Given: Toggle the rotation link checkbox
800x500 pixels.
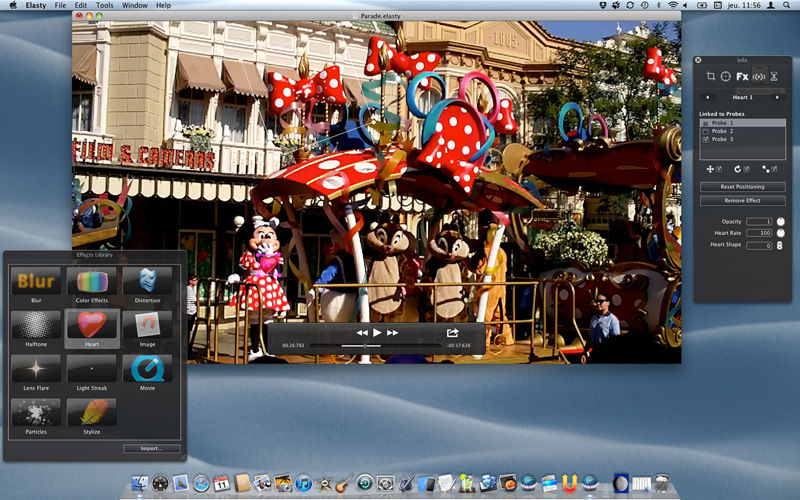Looking at the screenshot, I should click(746, 169).
